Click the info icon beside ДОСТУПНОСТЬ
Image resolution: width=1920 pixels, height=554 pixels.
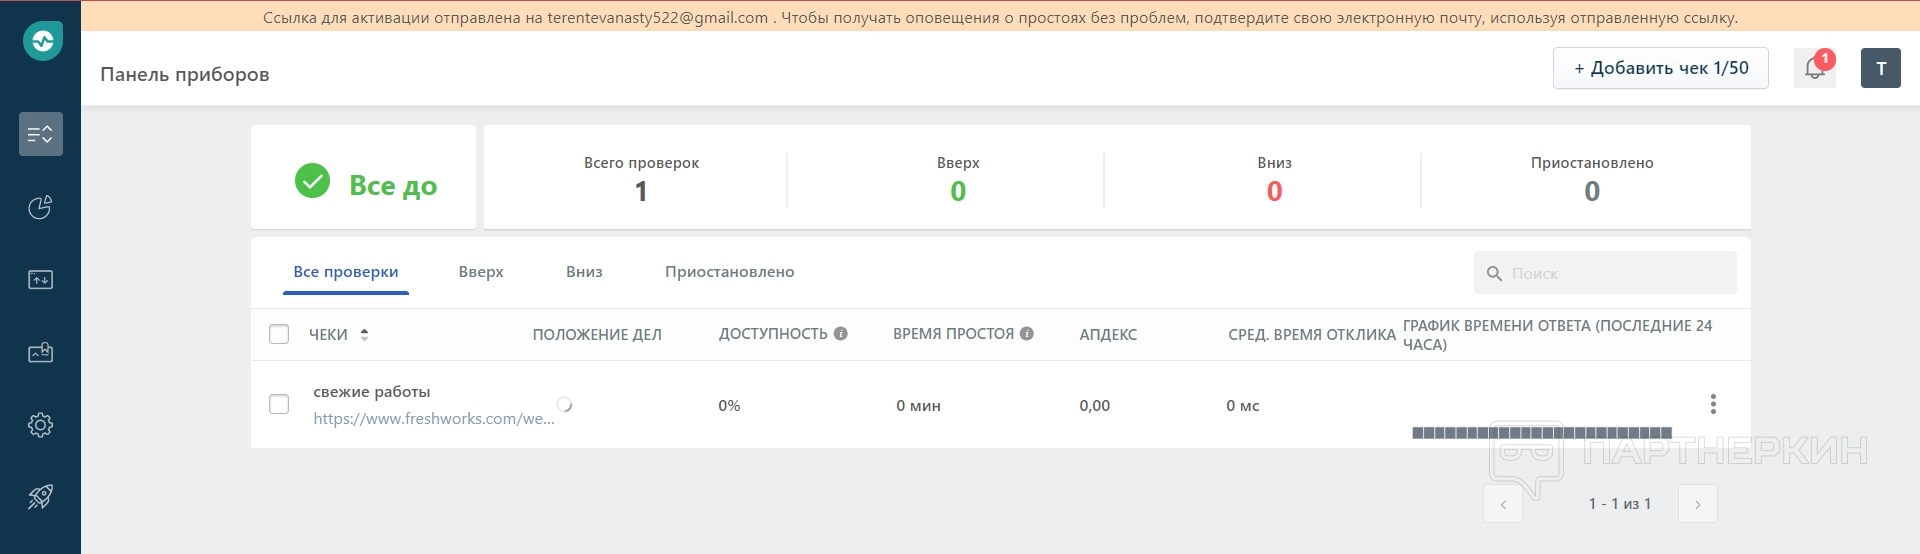point(841,334)
